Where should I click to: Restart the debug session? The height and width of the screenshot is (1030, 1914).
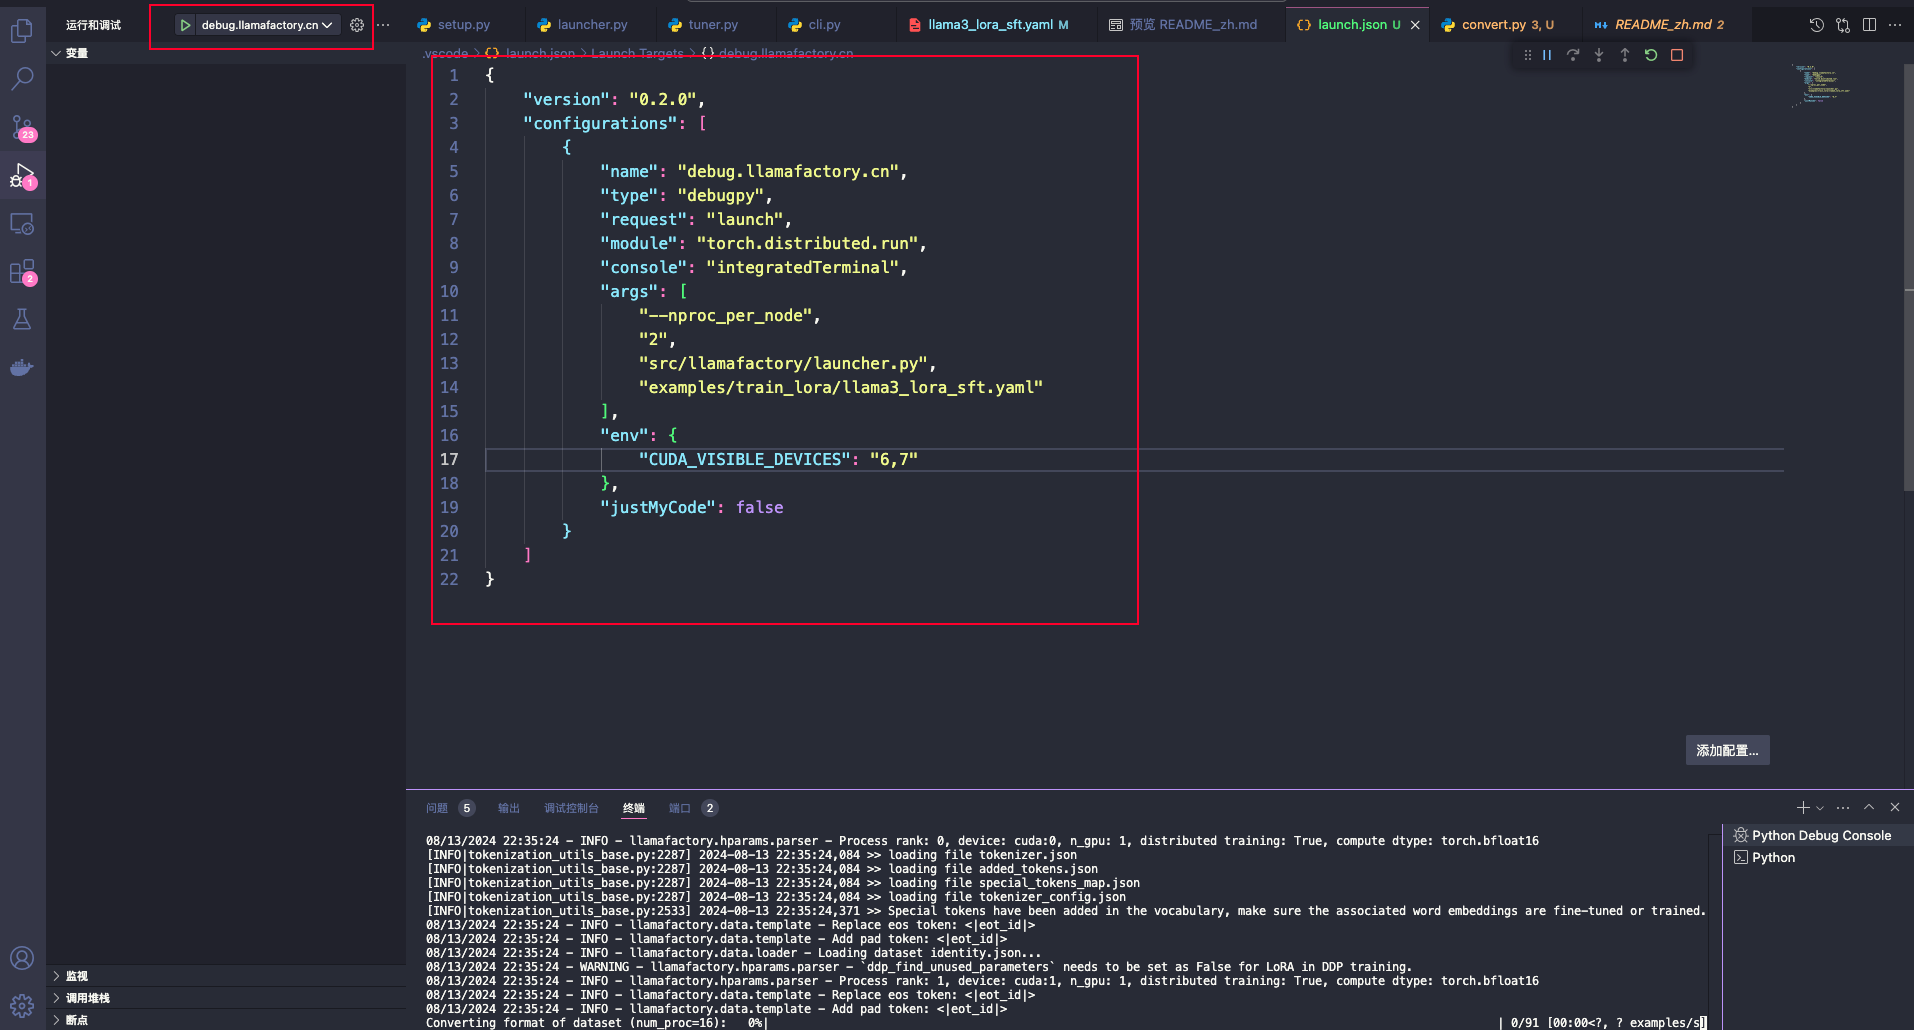[x=1651, y=55]
